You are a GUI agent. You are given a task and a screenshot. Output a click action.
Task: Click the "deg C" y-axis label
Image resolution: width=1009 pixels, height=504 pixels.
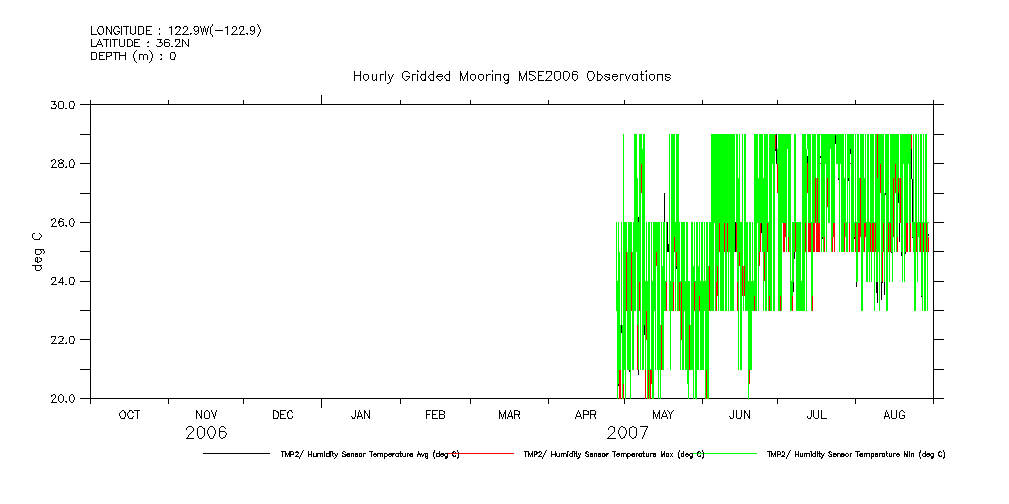[38, 251]
